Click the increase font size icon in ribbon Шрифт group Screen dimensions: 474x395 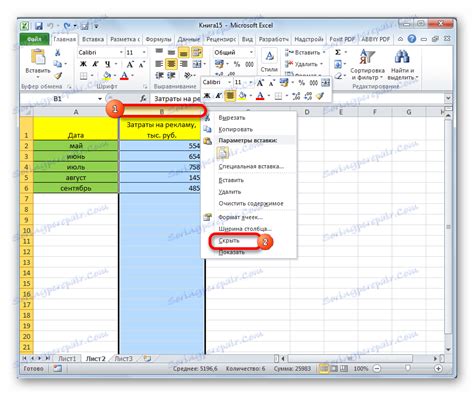pyautogui.click(x=130, y=64)
